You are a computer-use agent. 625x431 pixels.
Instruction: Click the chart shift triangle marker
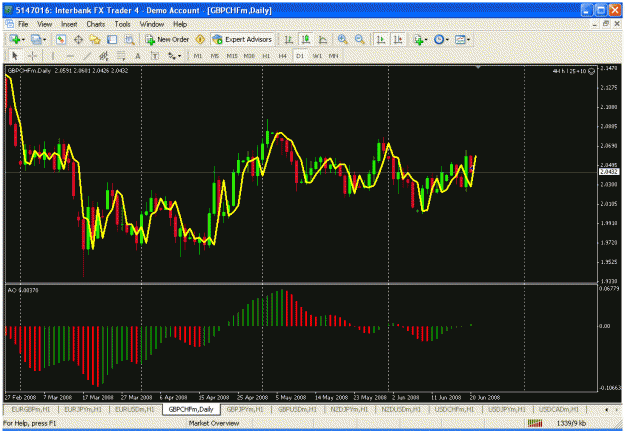pos(478,67)
